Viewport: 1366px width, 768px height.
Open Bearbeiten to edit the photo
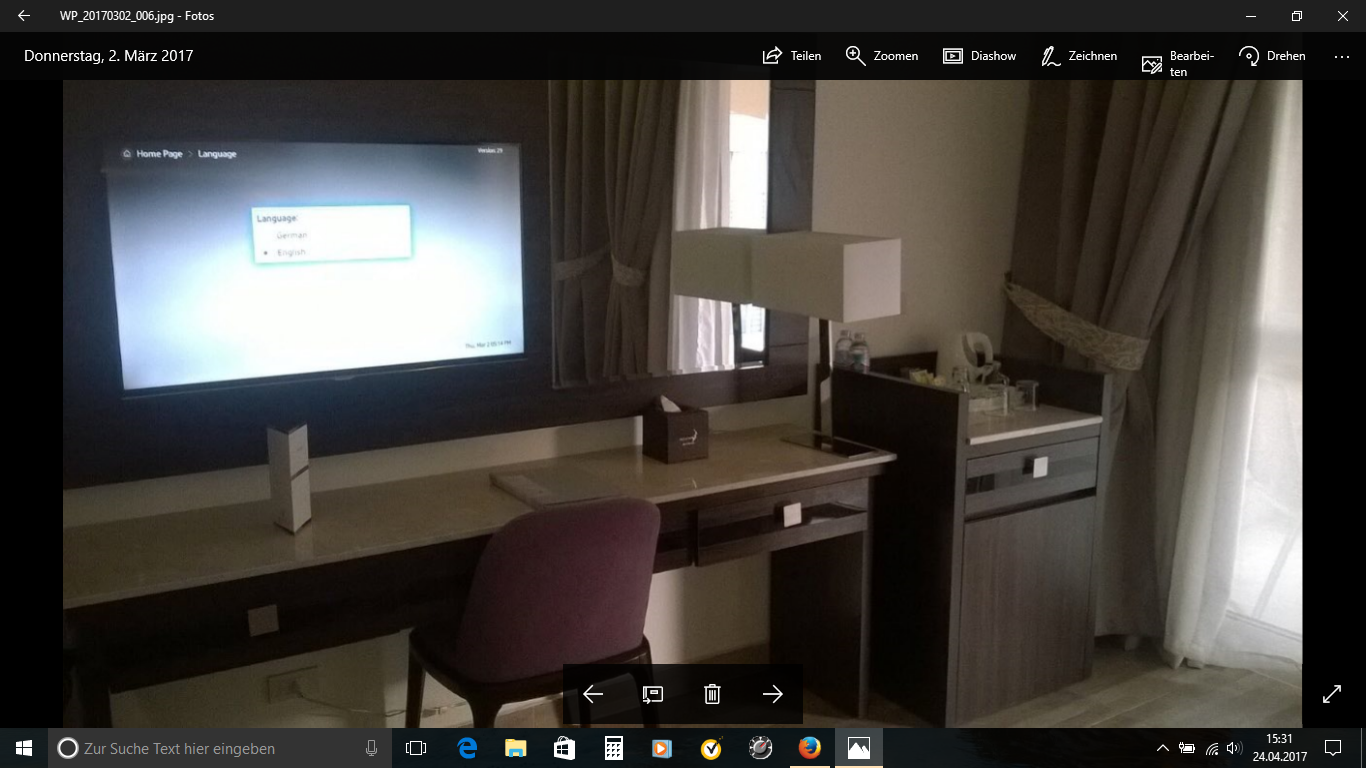coord(1177,63)
